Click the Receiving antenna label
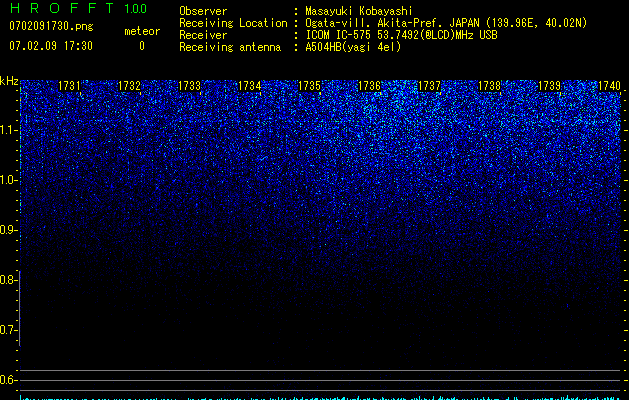The height and width of the screenshot is (400, 629). (x=230, y=47)
